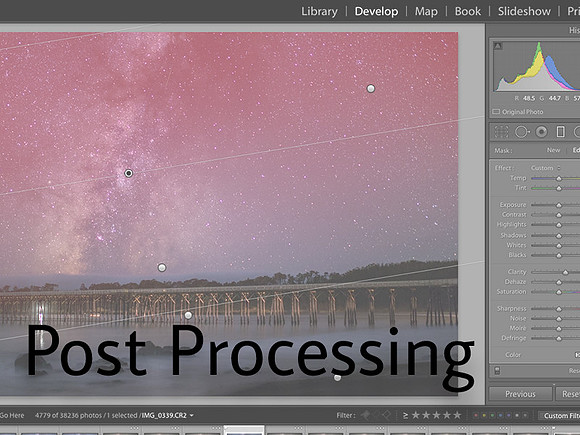Click the Clarity slider handle
The image size is (580, 435).
[565, 272]
